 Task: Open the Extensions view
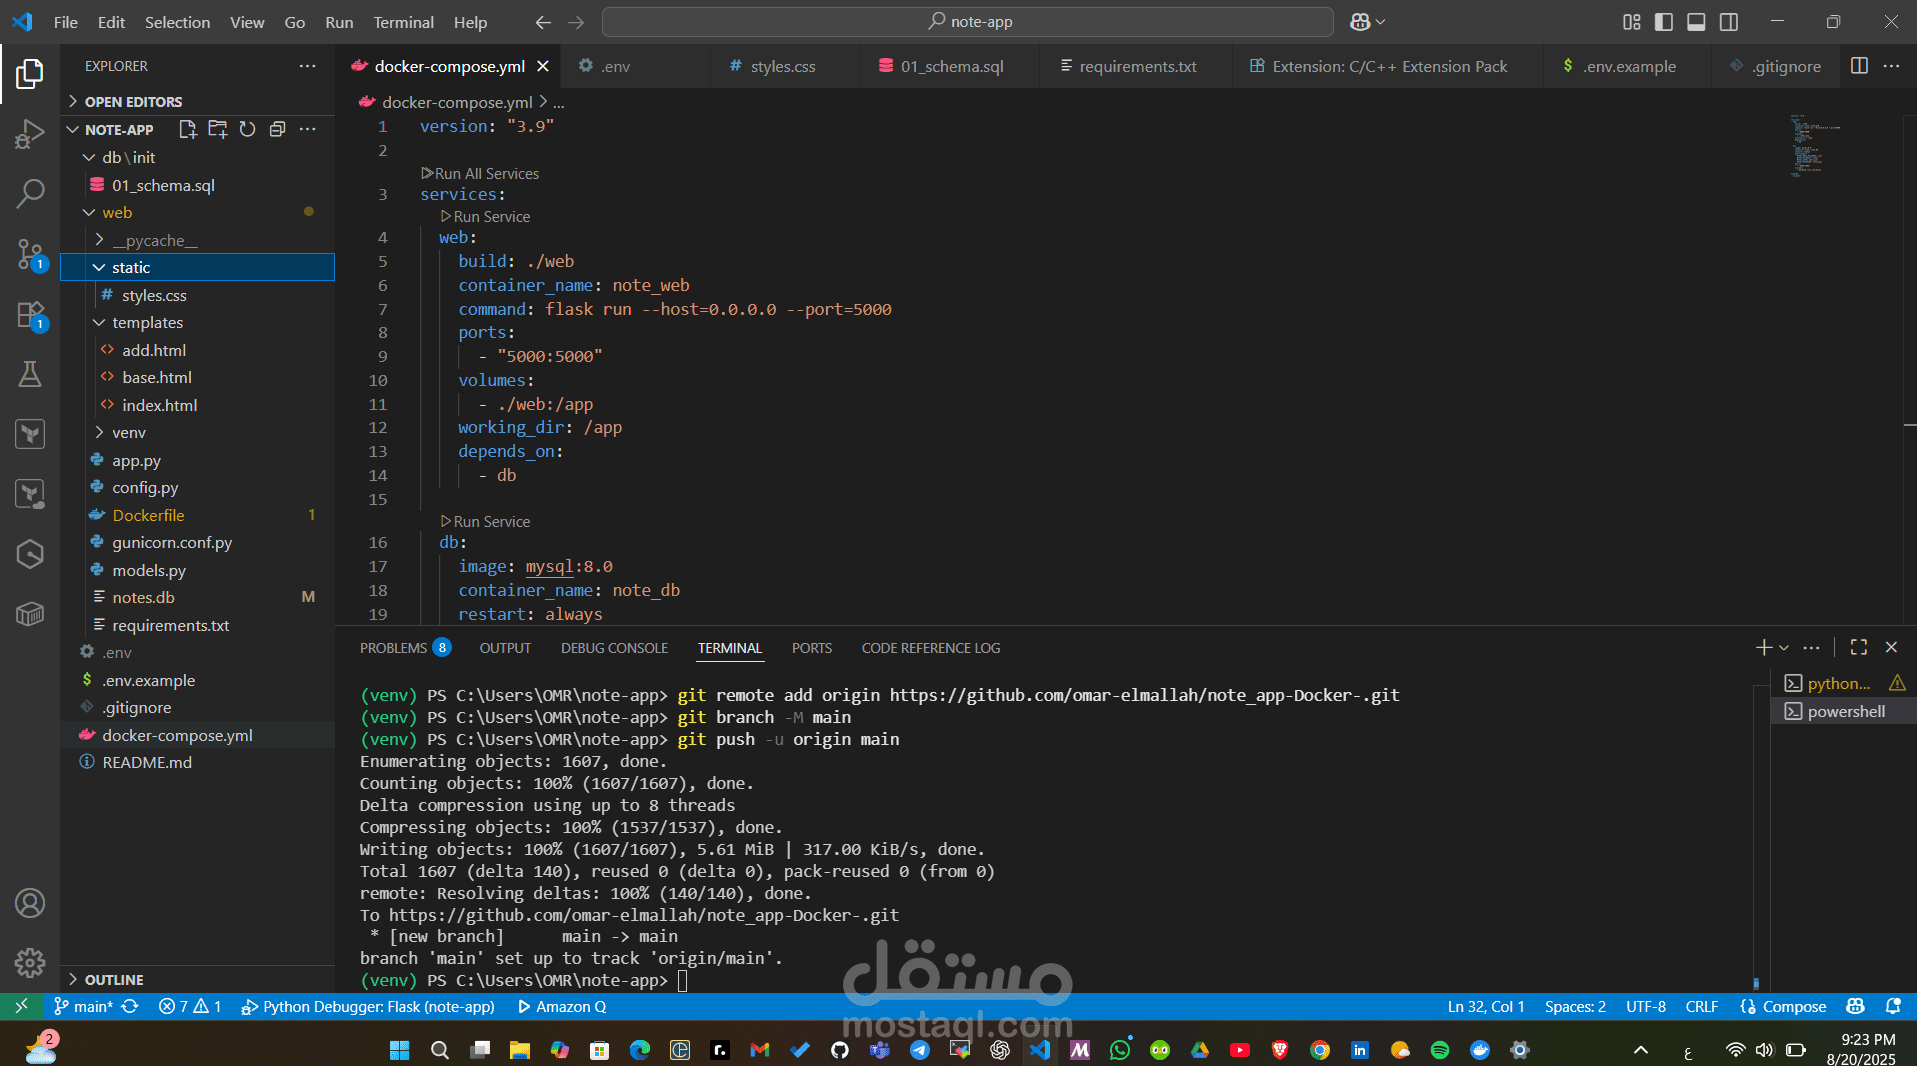[x=30, y=315]
